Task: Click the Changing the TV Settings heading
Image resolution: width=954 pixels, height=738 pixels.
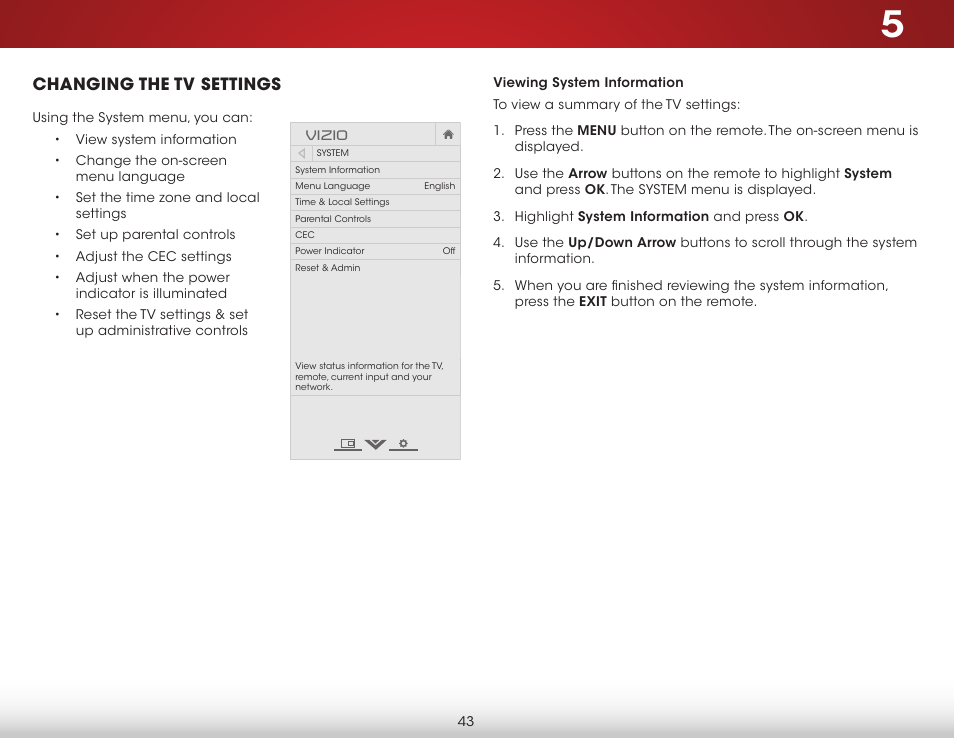Action: 157,84
